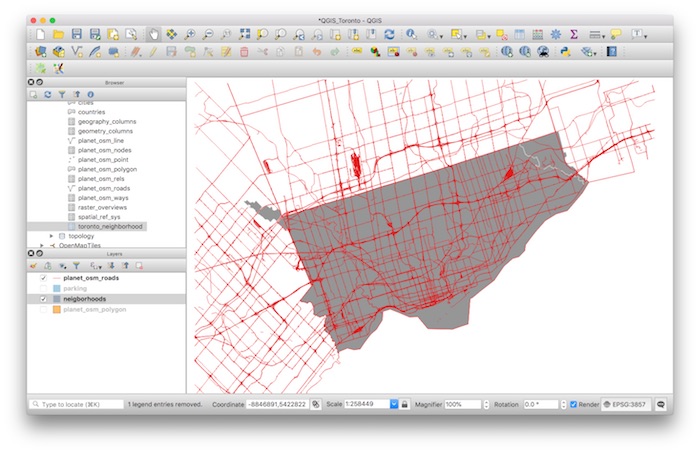Select the Identify Features tool
This screenshot has height=453, width=700.
point(411,34)
